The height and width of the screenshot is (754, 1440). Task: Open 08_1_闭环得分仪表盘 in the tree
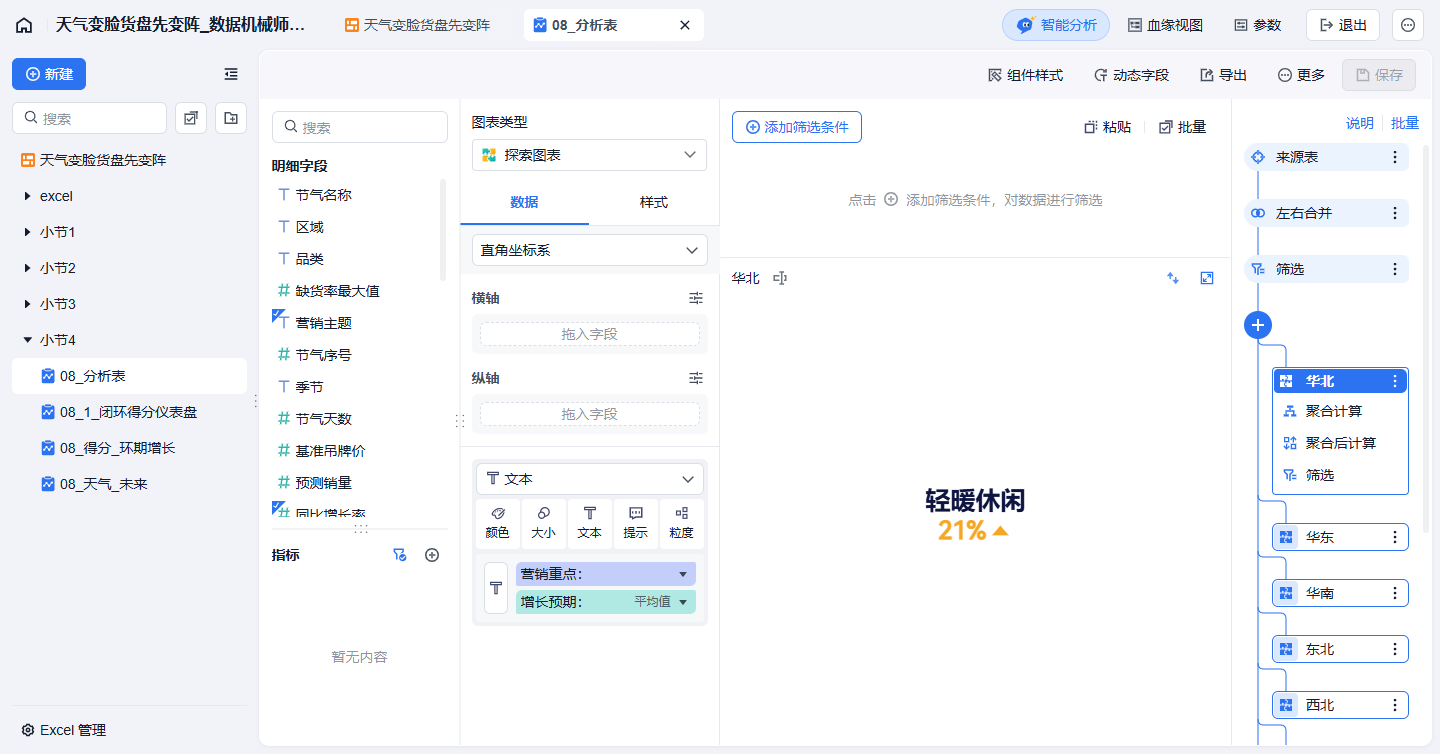coord(129,412)
